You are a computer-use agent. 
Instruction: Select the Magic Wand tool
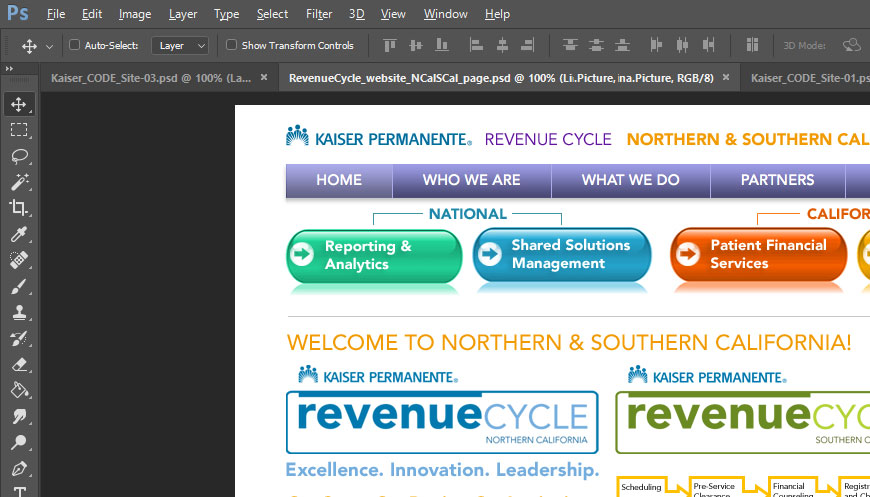pyautogui.click(x=19, y=181)
